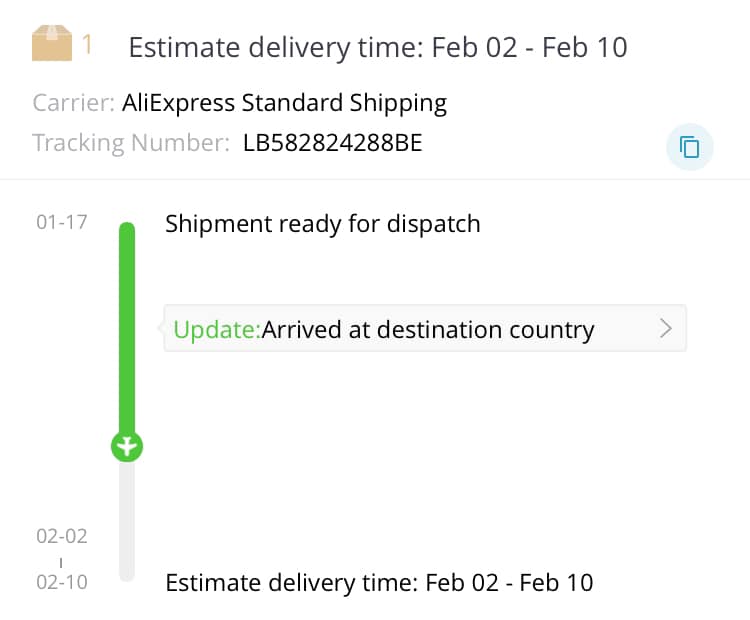The image size is (750, 620).
Task: Select the 02-02 timeline date
Action: [x=62, y=536]
